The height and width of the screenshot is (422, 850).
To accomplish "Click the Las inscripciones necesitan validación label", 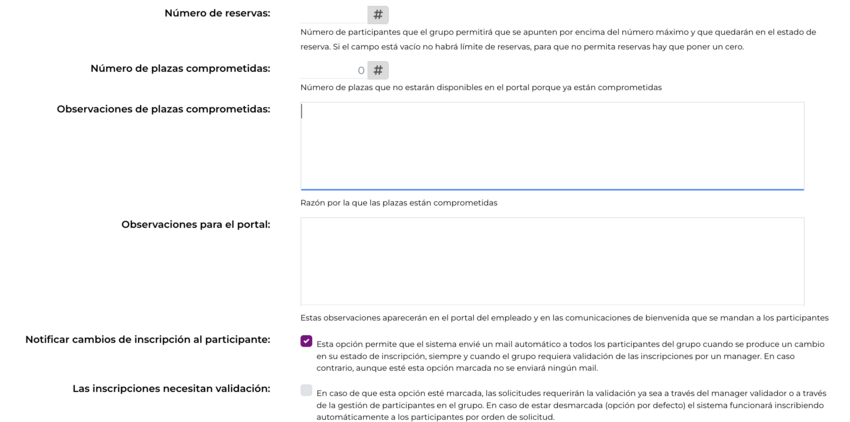I will (x=171, y=388).
